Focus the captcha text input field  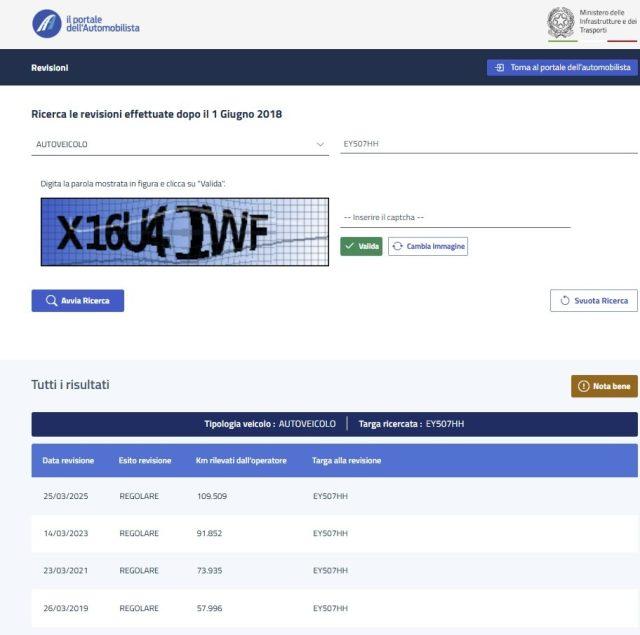point(455,217)
